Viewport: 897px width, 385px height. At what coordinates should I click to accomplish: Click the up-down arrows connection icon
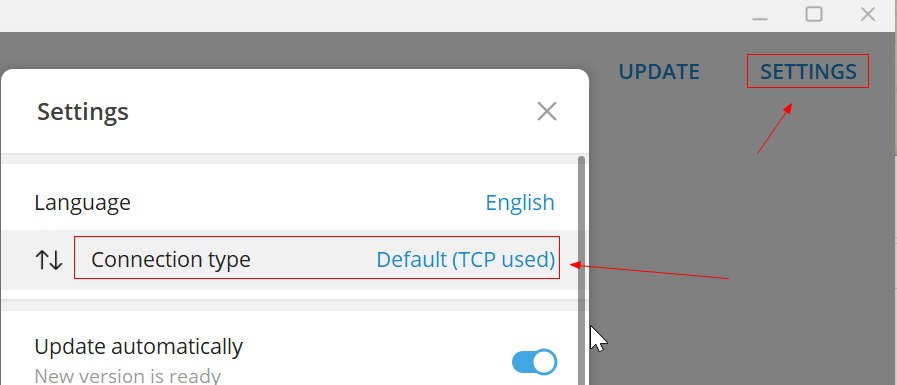point(49,260)
